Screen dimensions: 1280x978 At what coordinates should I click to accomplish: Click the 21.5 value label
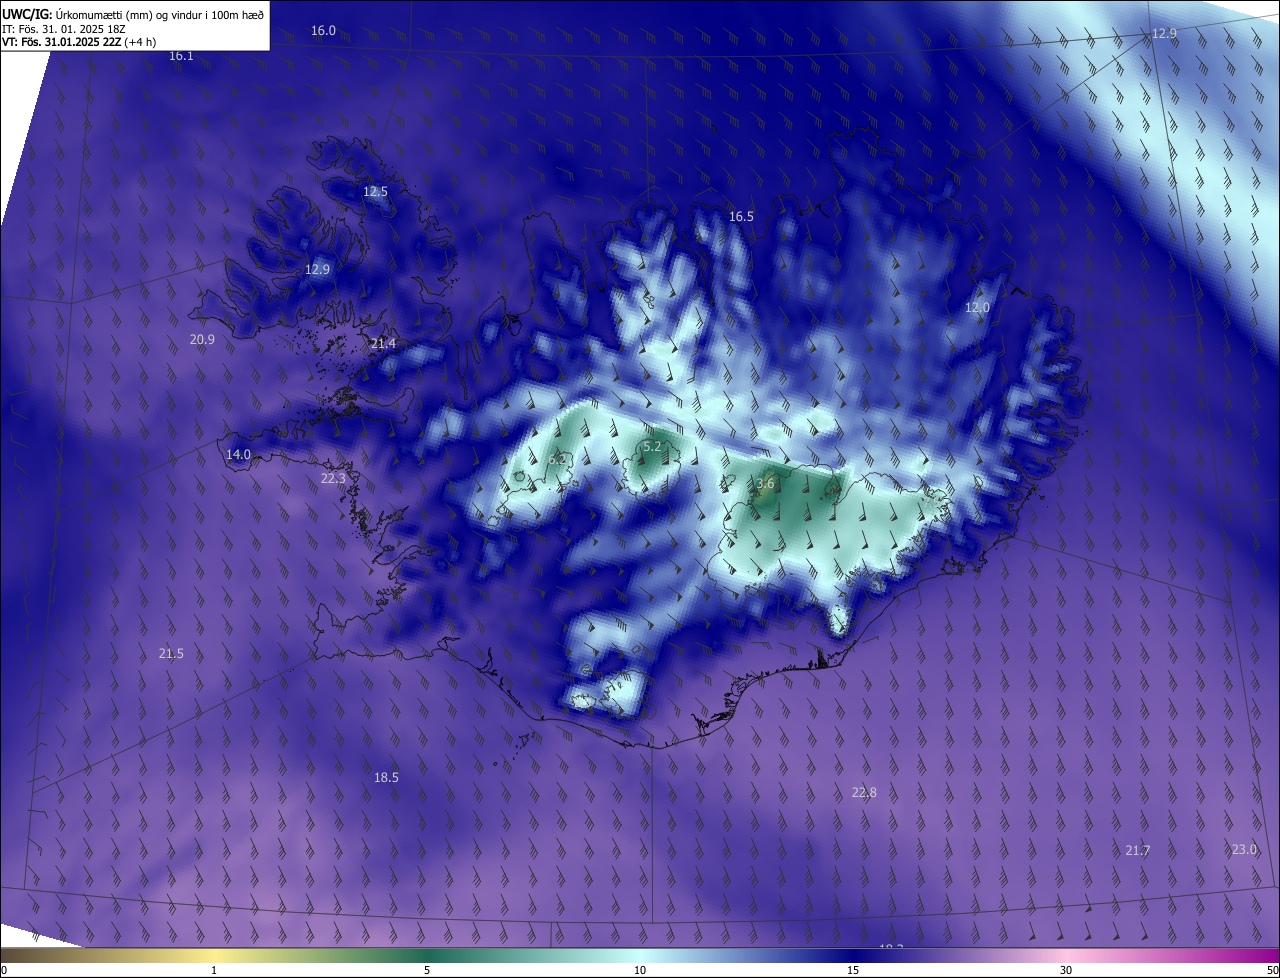click(171, 654)
